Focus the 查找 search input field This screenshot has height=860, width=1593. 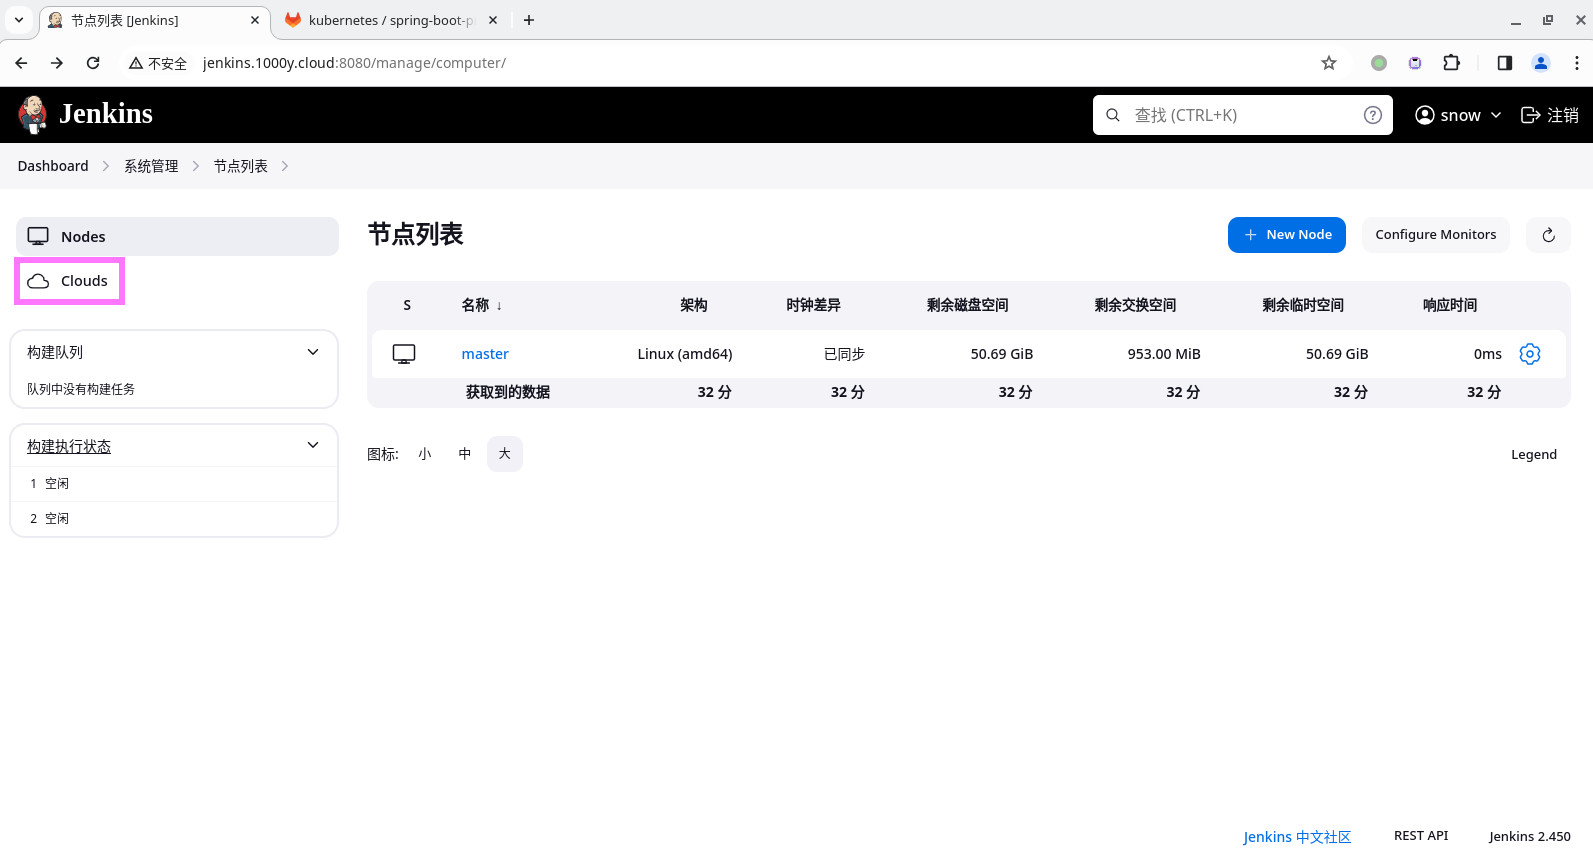[1243, 115]
